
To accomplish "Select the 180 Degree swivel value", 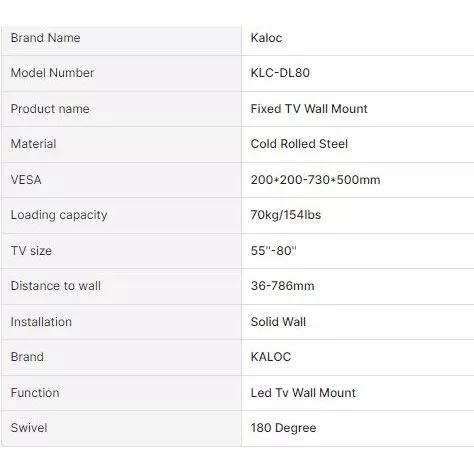I will (x=283, y=428).
